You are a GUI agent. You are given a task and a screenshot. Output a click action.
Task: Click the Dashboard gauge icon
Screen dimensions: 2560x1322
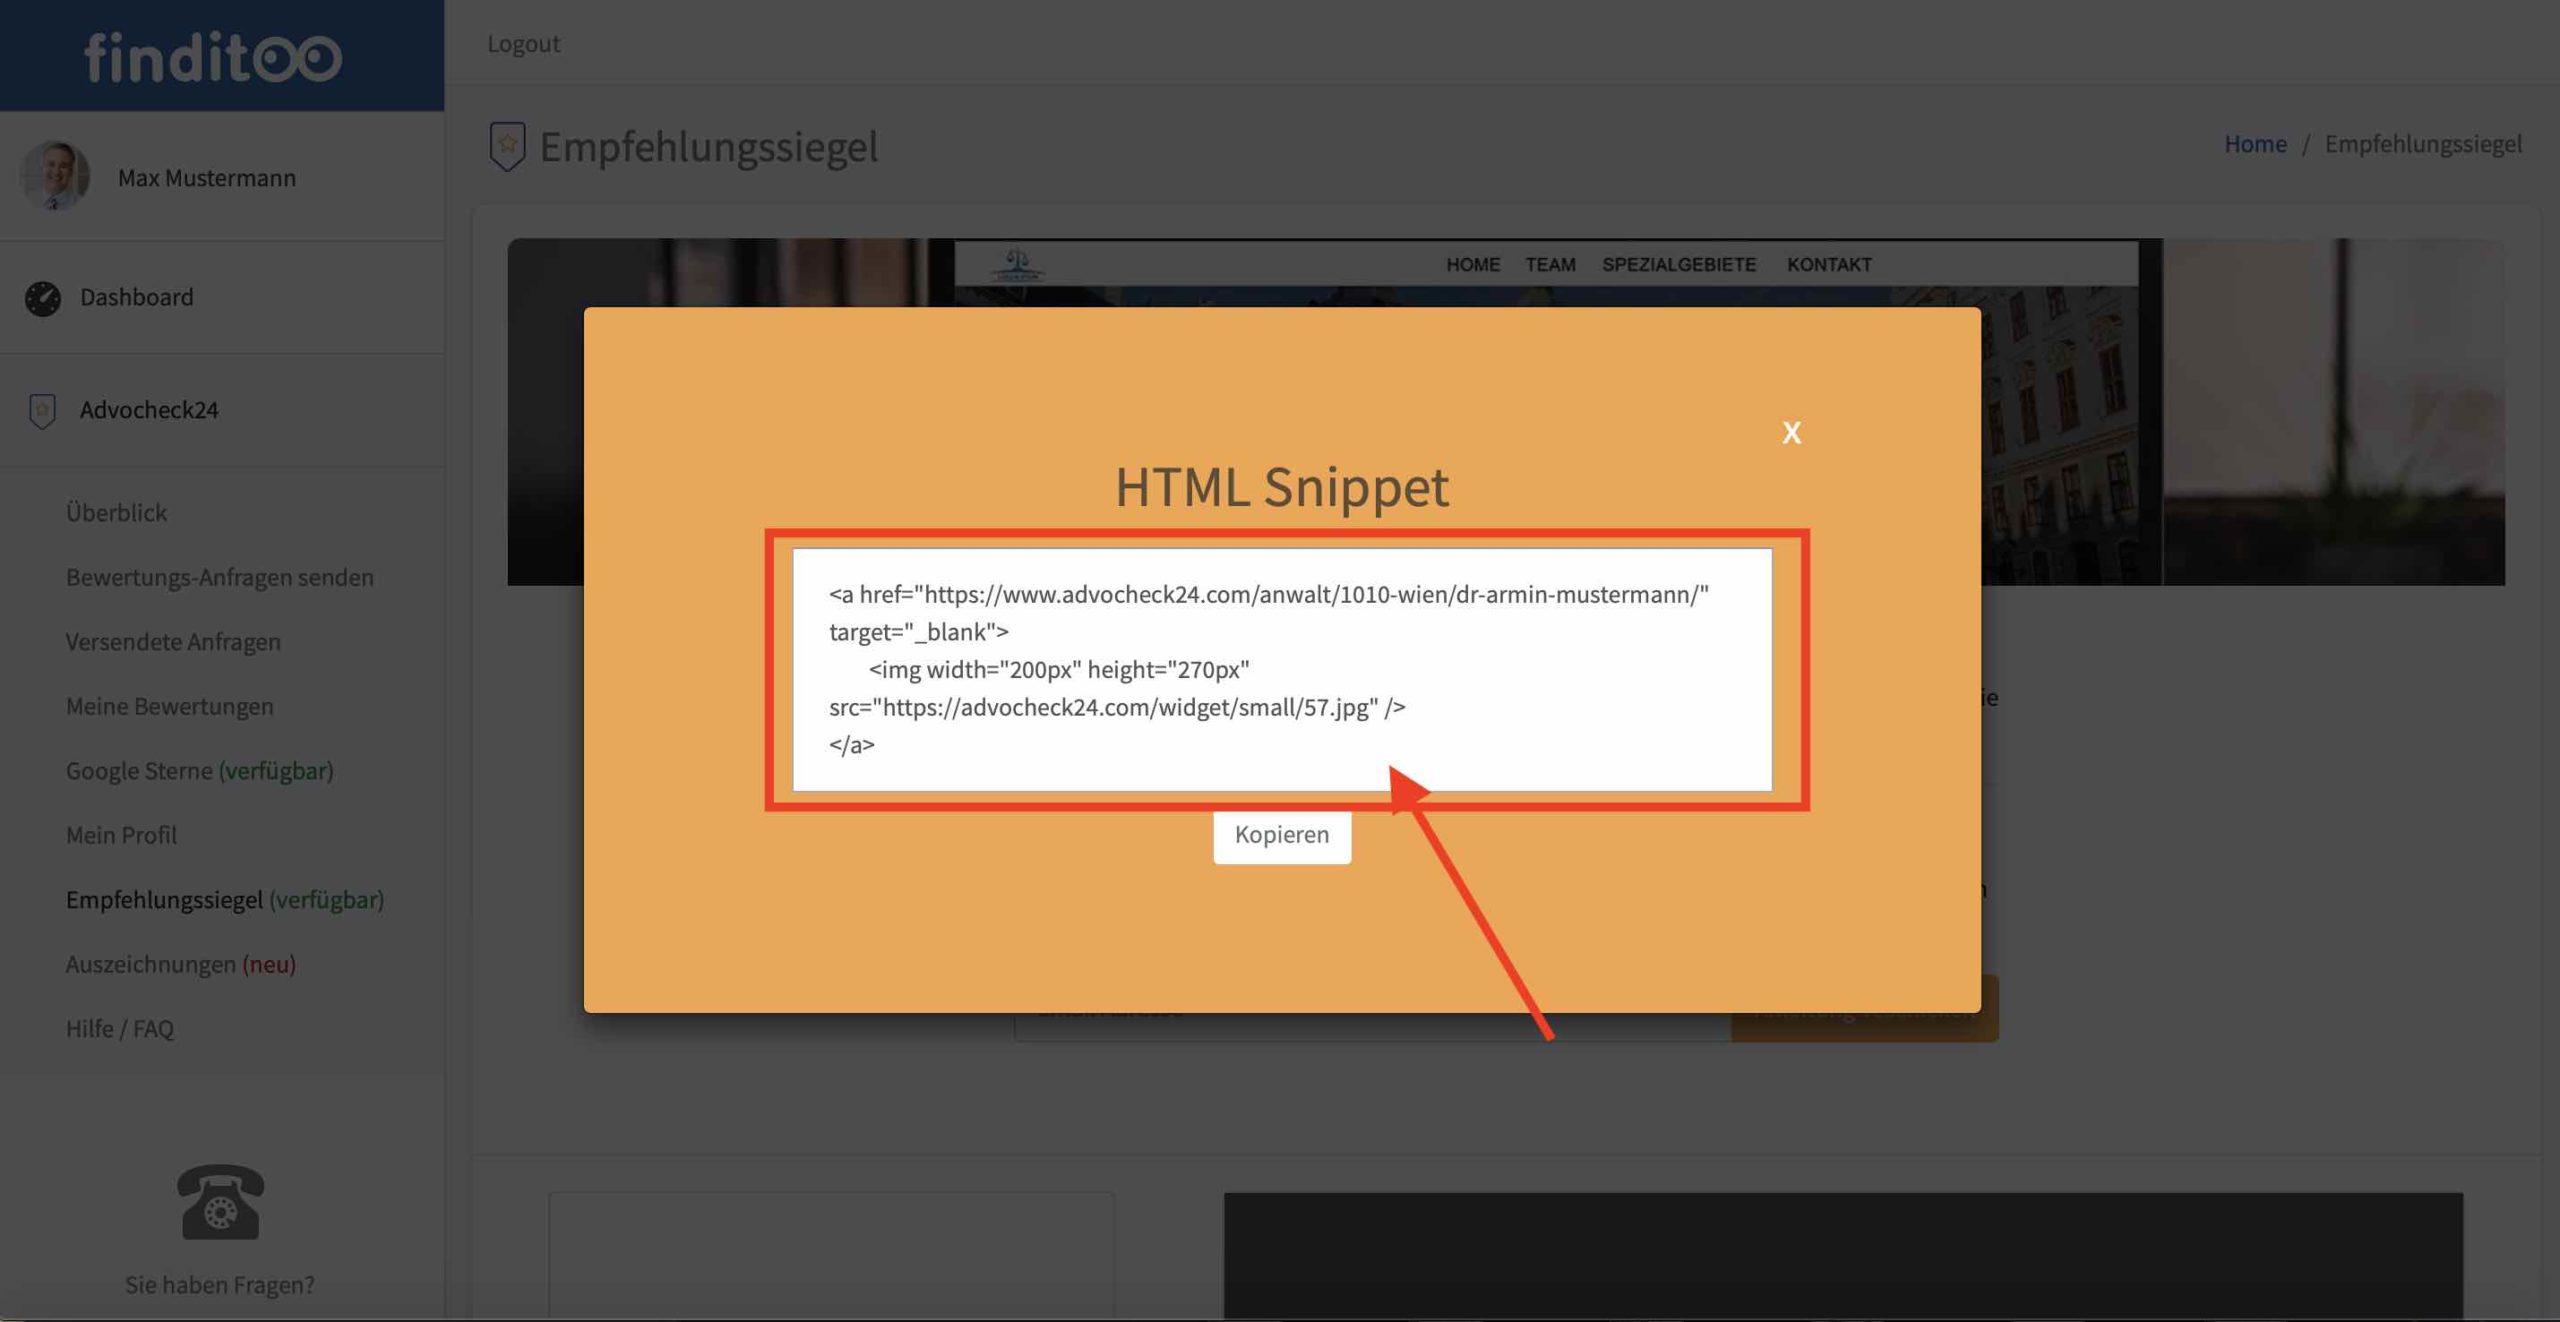pyautogui.click(x=43, y=298)
